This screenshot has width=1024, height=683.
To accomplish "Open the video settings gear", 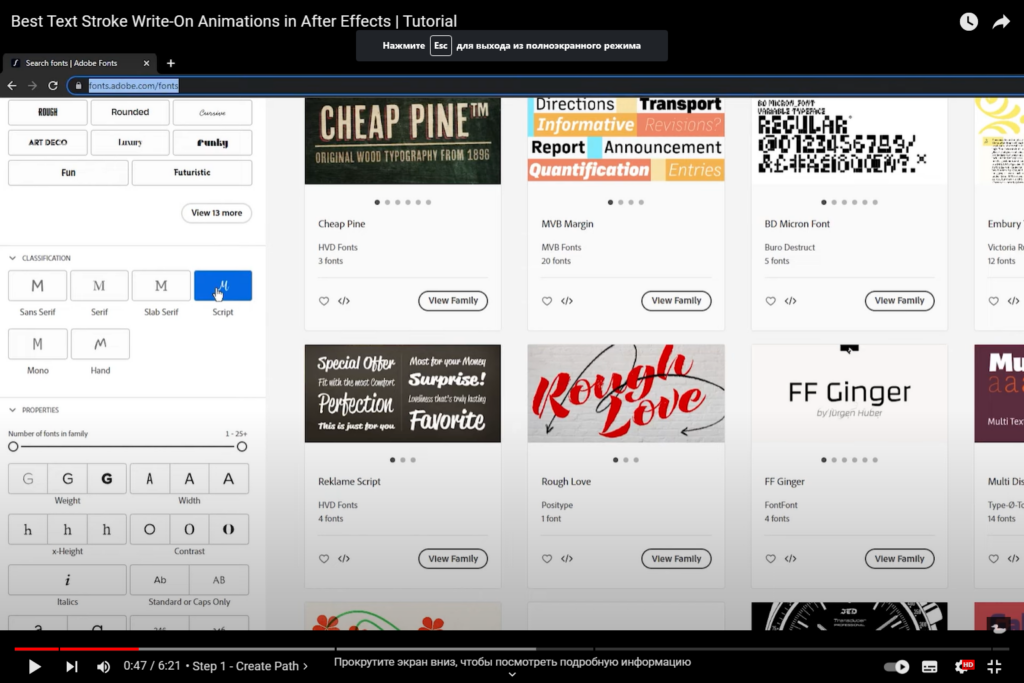I will pos(963,666).
